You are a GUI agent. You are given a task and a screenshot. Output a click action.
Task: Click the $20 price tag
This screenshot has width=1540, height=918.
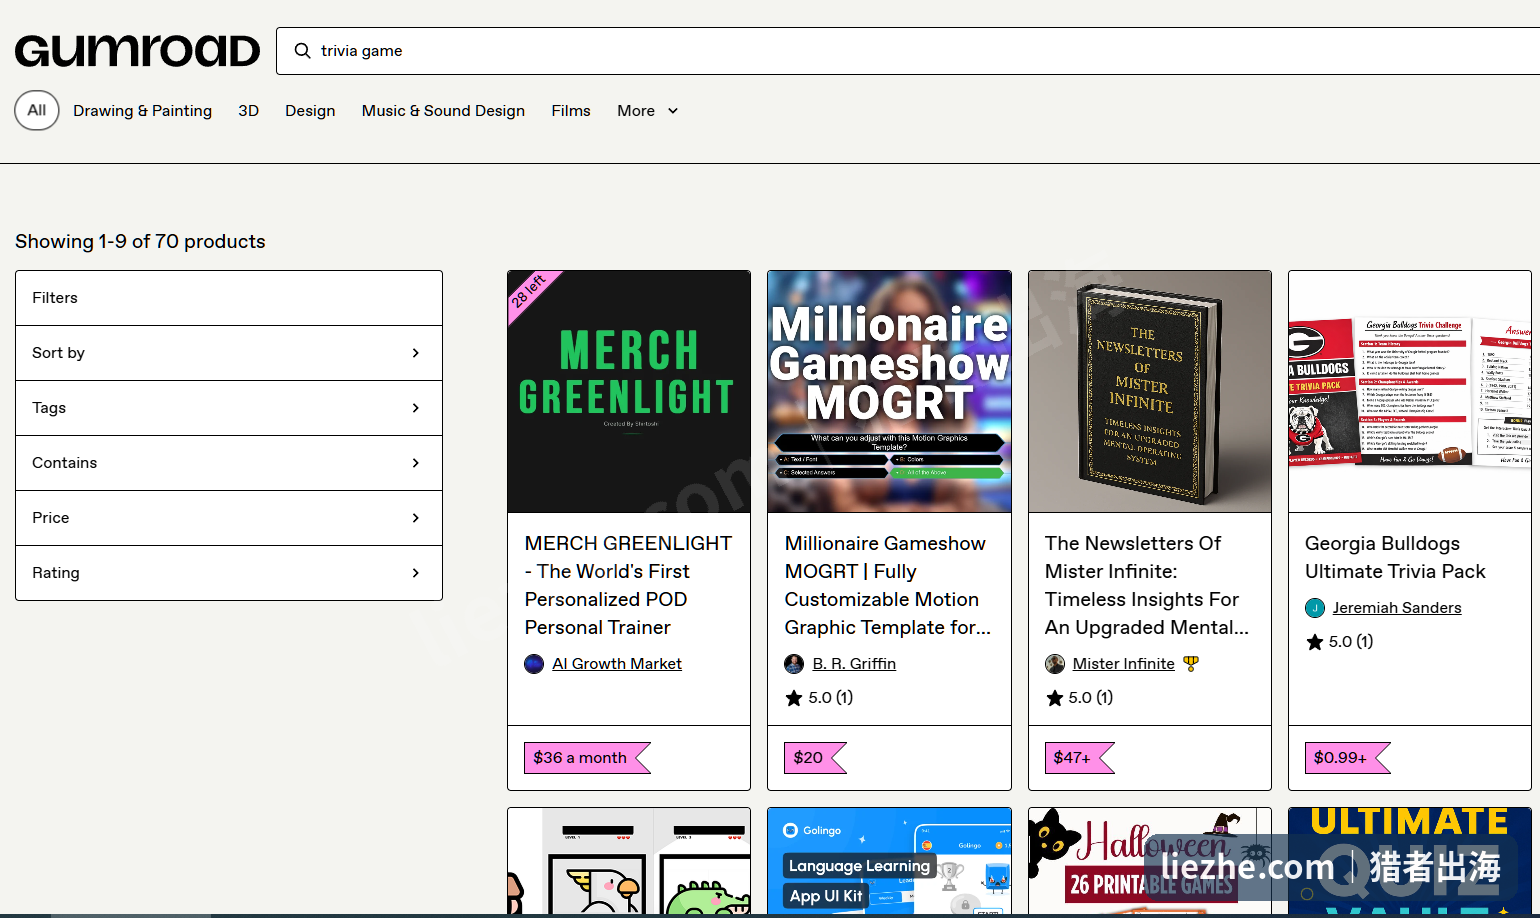pyautogui.click(x=815, y=758)
